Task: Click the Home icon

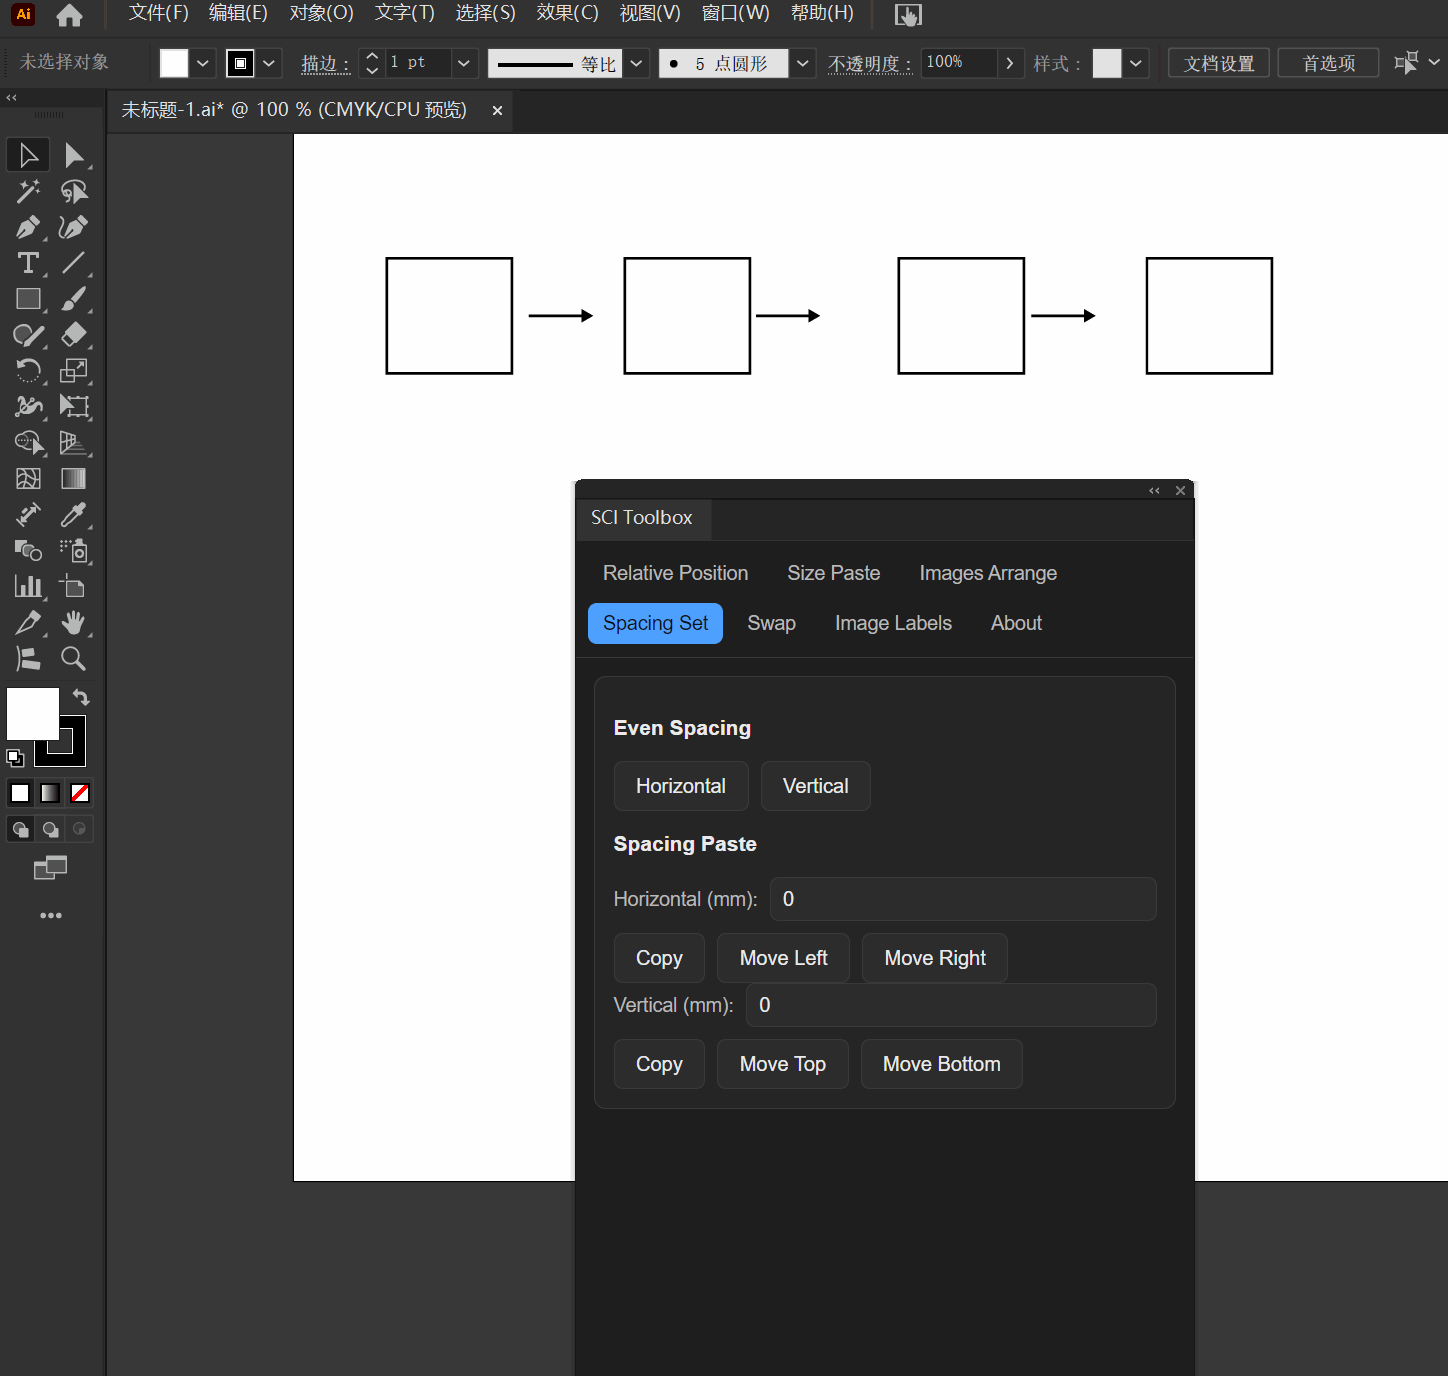Action: pos(69,15)
